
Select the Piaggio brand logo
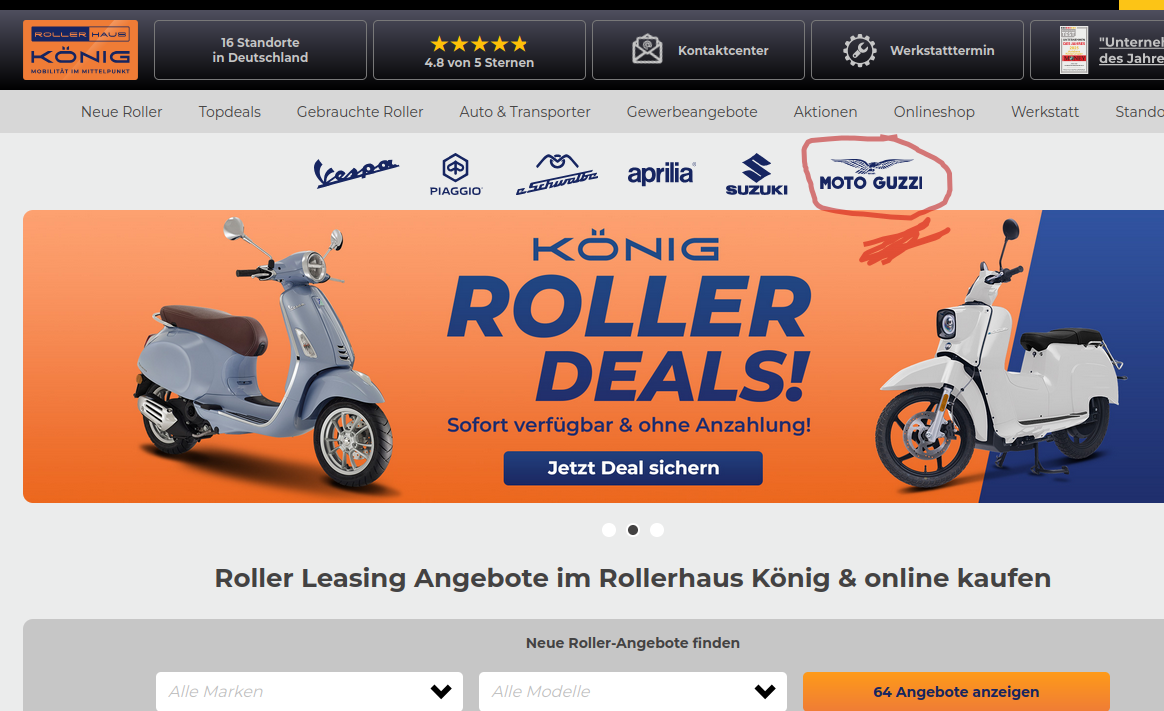coord(456,174)
